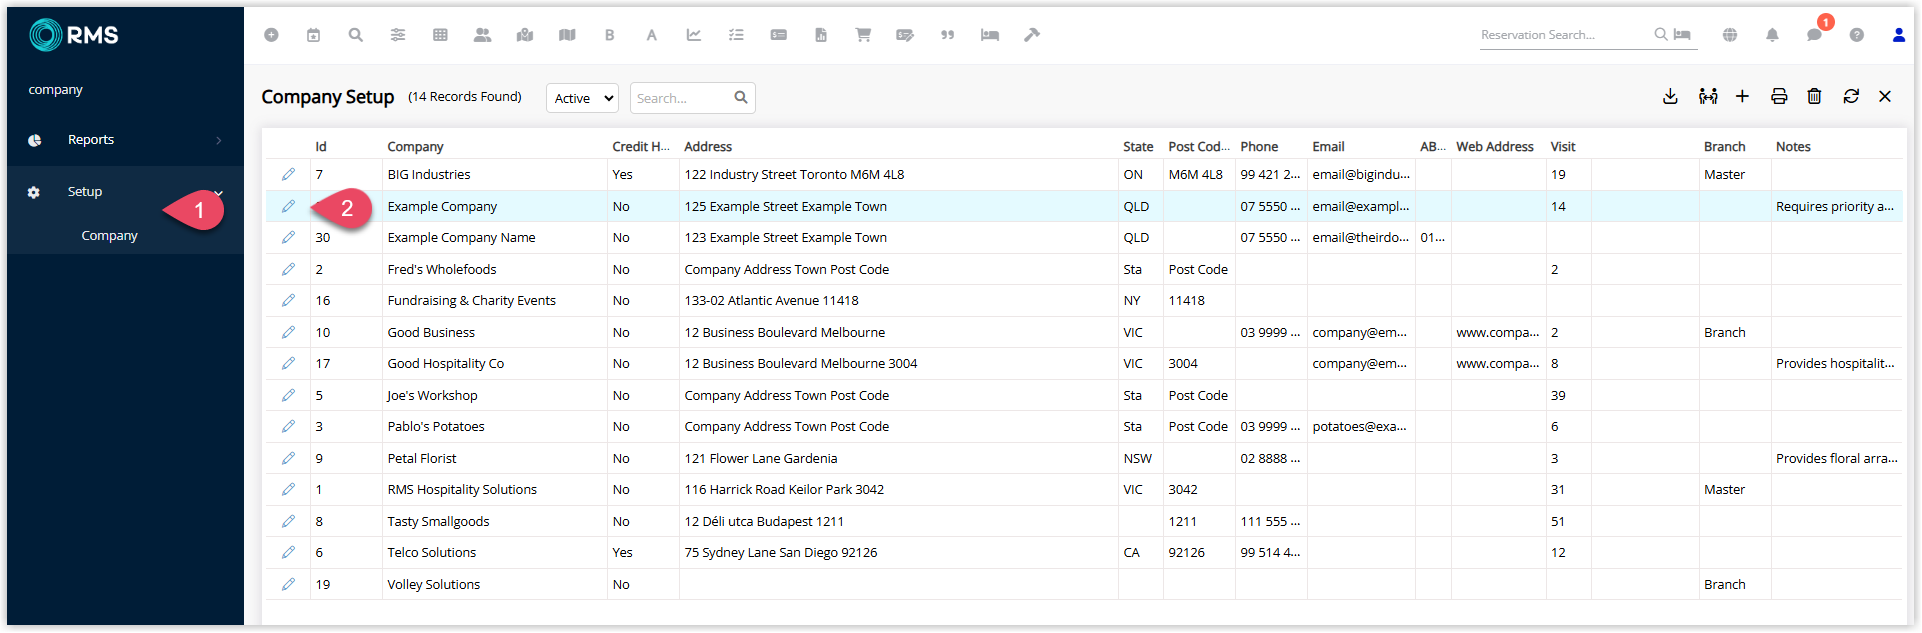Image resolution: width=1922 pixels, height=633 pixels.
Task: Click Tasty Smallgoods company name
Action: pyautogui.click(x=438, y=522)
